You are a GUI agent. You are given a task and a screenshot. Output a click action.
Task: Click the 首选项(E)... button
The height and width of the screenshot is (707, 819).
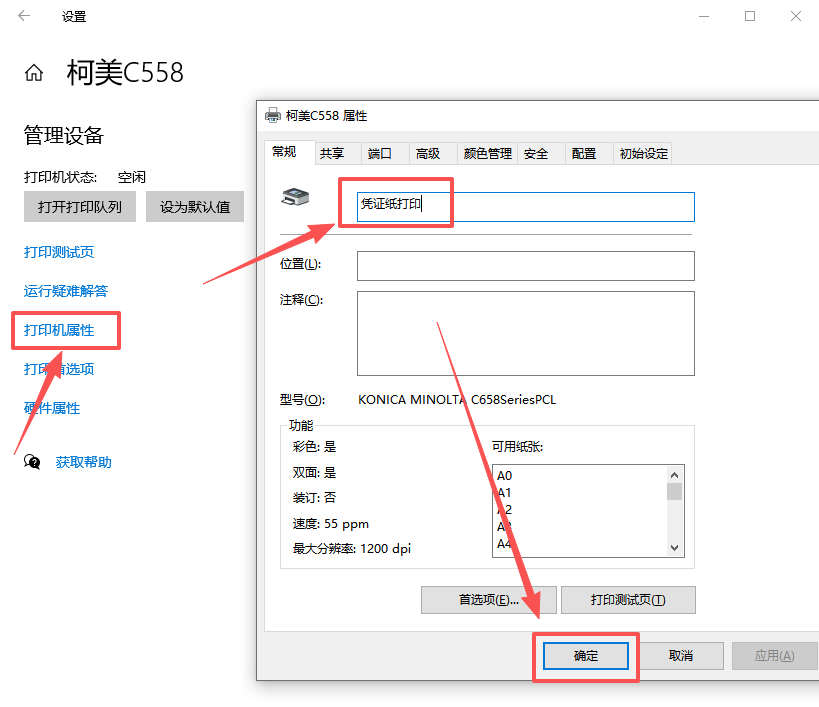(x=489, y=600)
